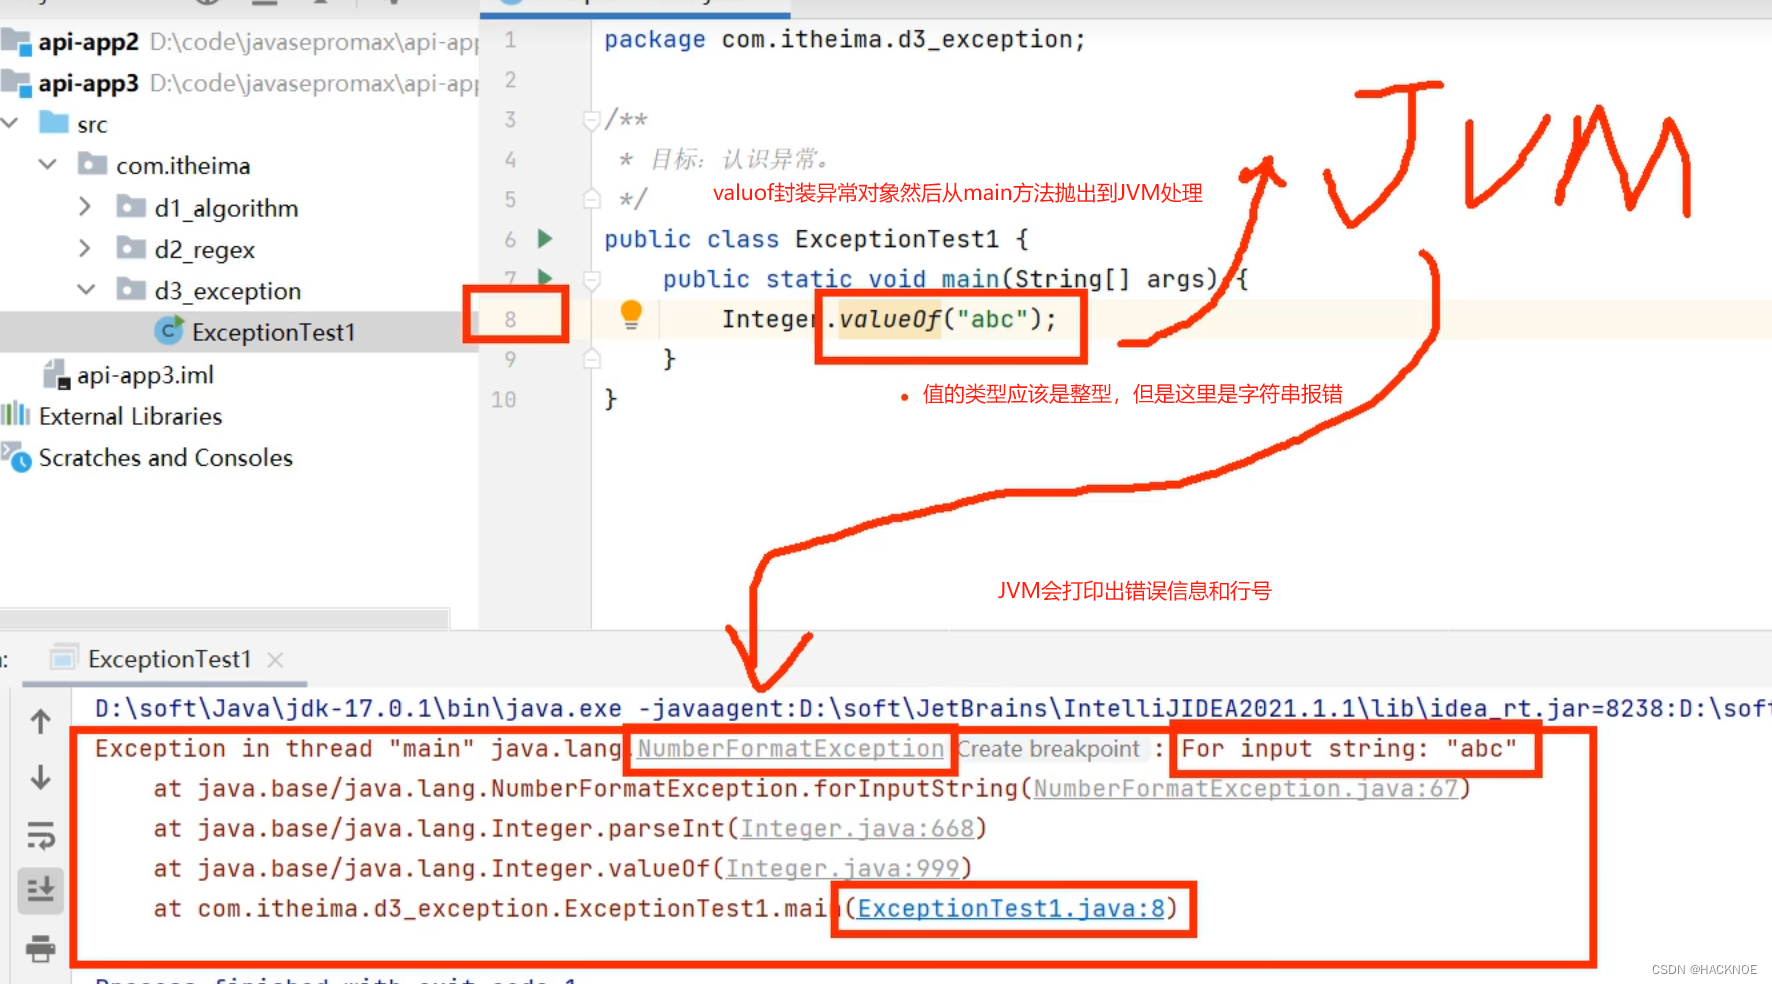The height and width of the screenshot is (984, 1772).
Task: Collapse the d3_exception package chevron
Action: pyautogui.click(x=87, y=290)
